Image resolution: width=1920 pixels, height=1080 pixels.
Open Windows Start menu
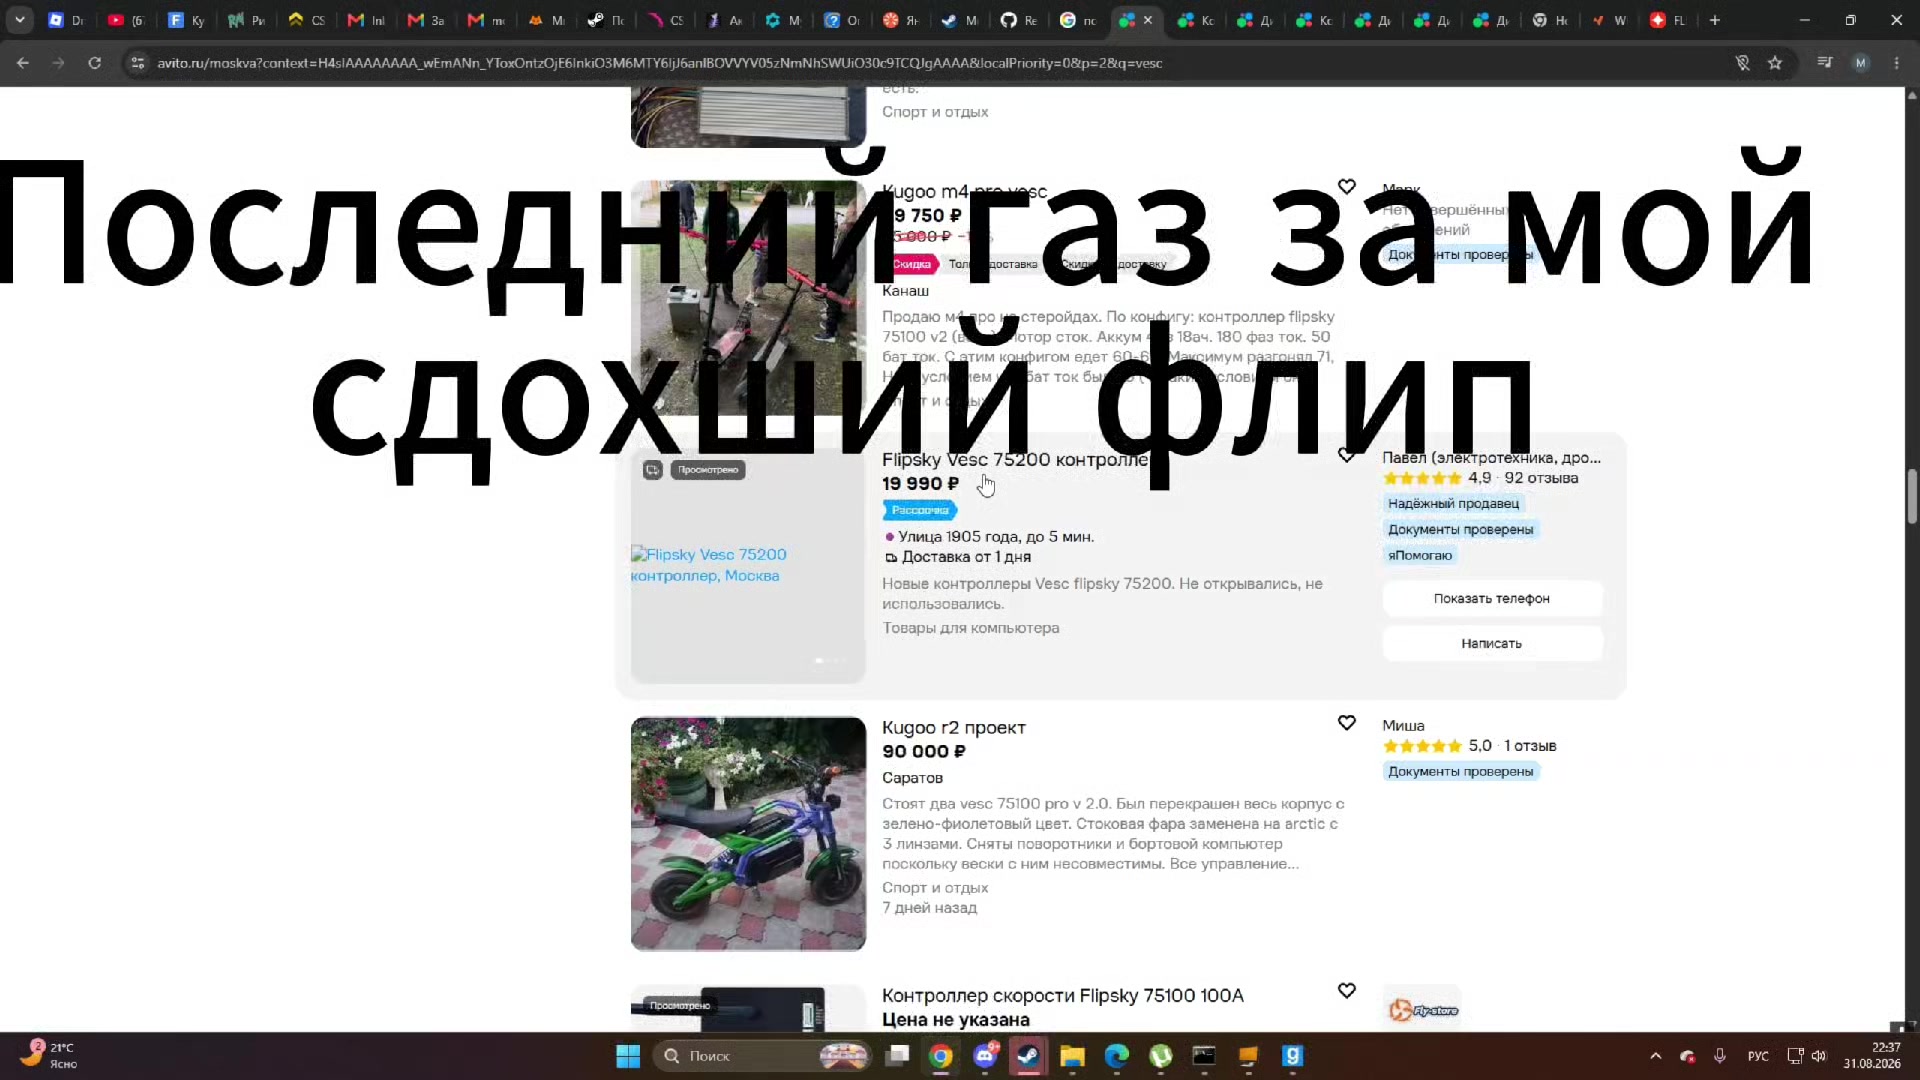point(628,1056)
